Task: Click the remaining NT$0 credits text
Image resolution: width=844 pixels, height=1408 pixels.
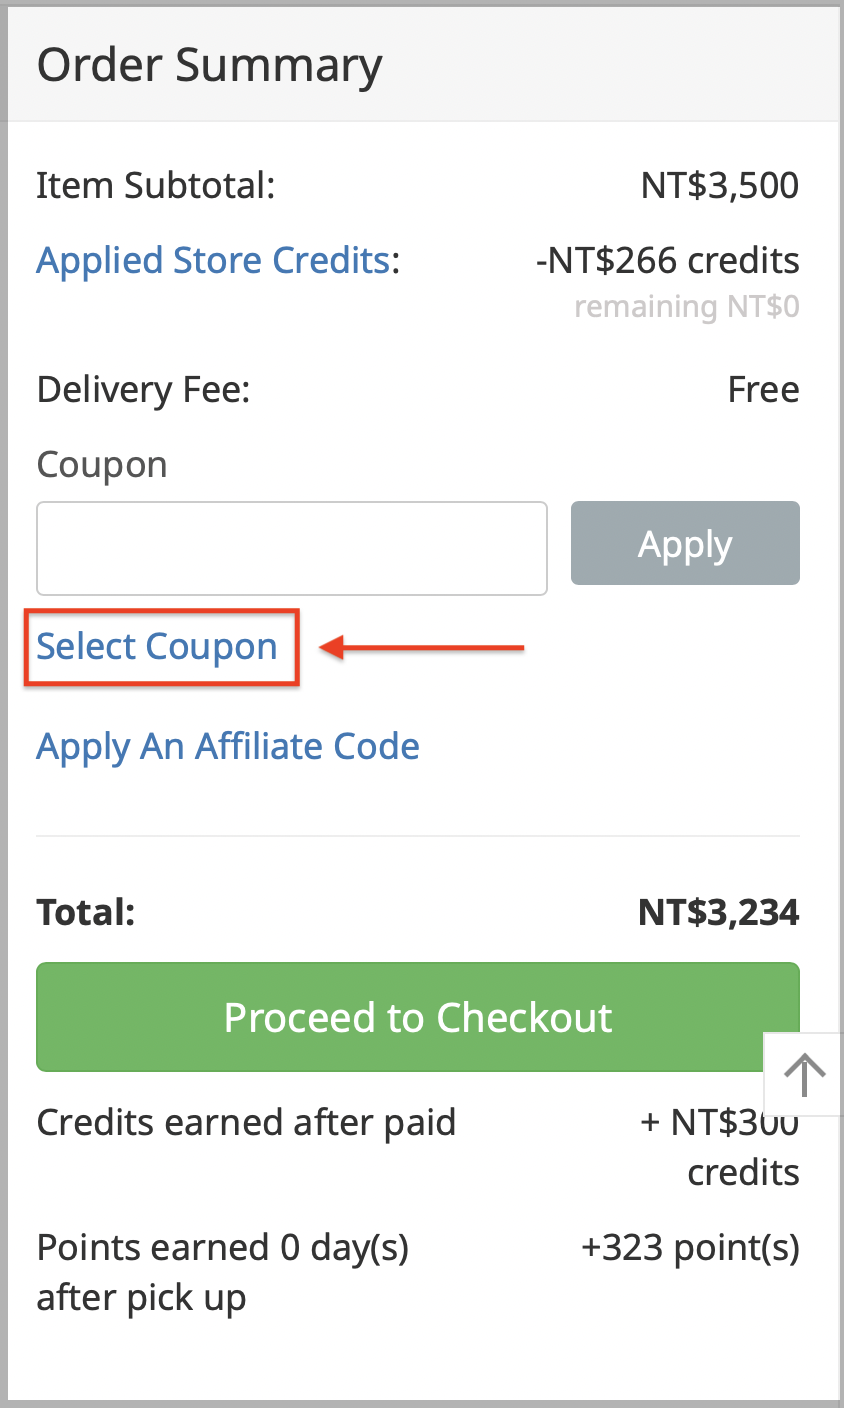Action: point(687,307)
